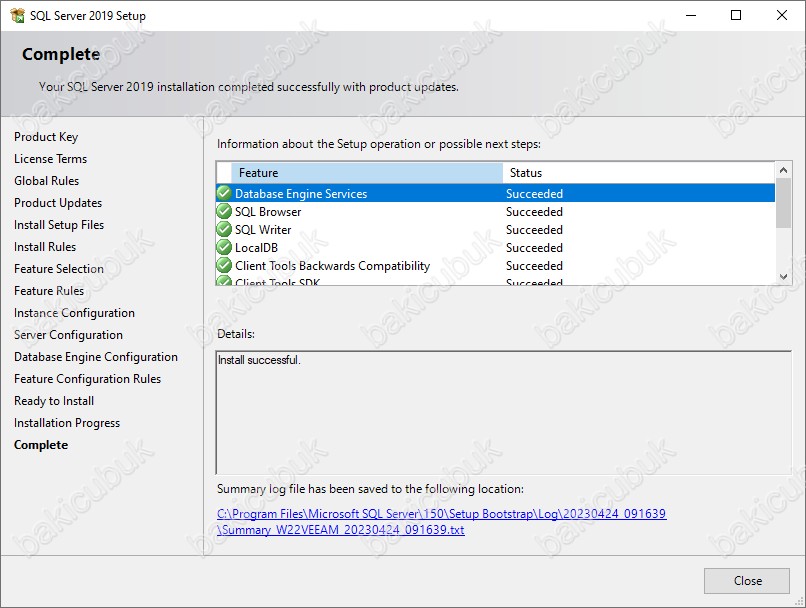Click the Instance Configuration step

[x=74, y=313]
